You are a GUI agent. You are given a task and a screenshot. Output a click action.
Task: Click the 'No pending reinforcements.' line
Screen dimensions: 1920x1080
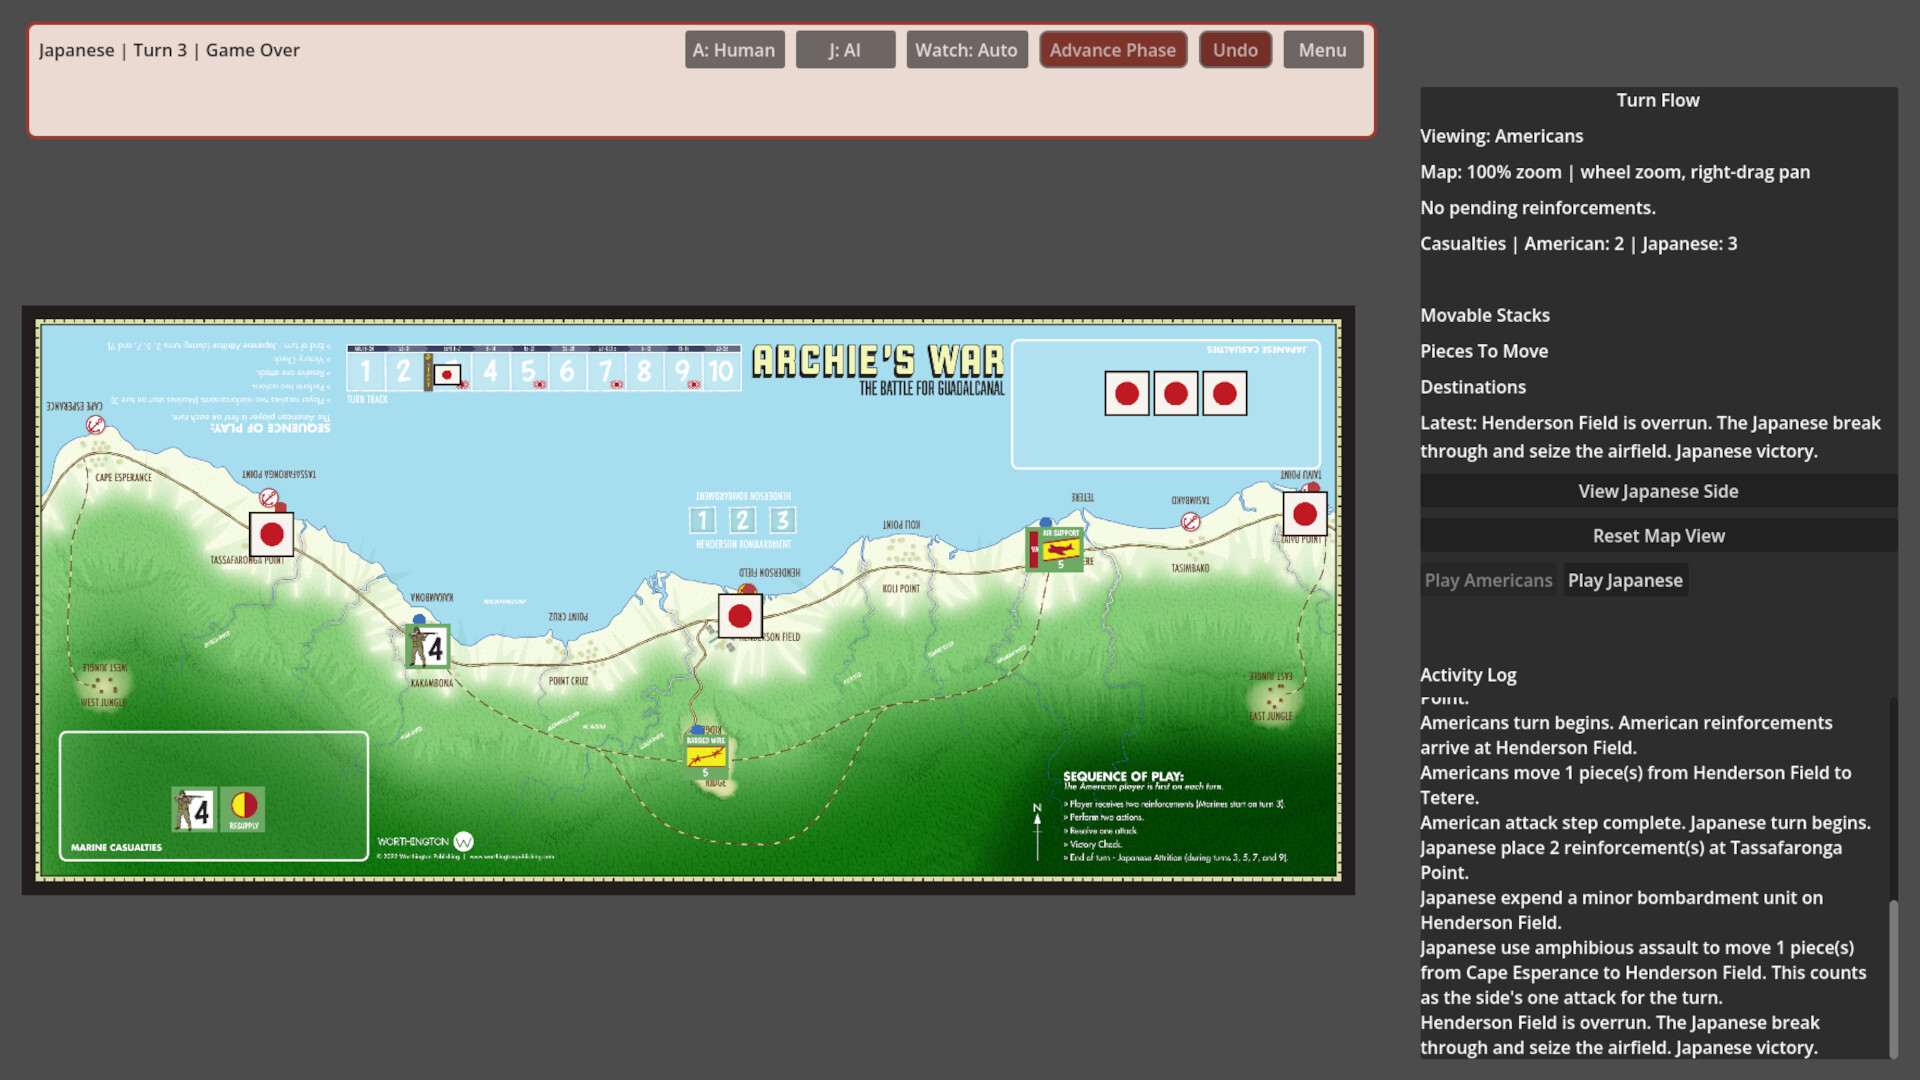click(x=1538, y=208)
